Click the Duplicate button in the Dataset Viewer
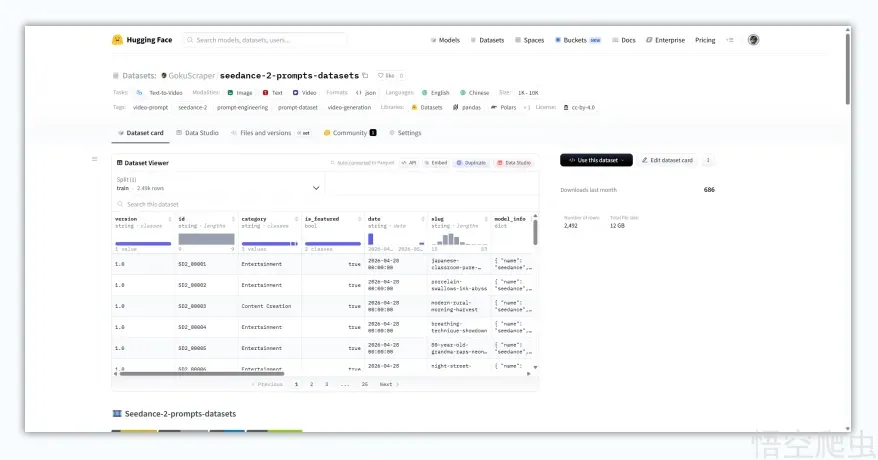This screenshot has height=460, width=878. (x=471, y=163)
